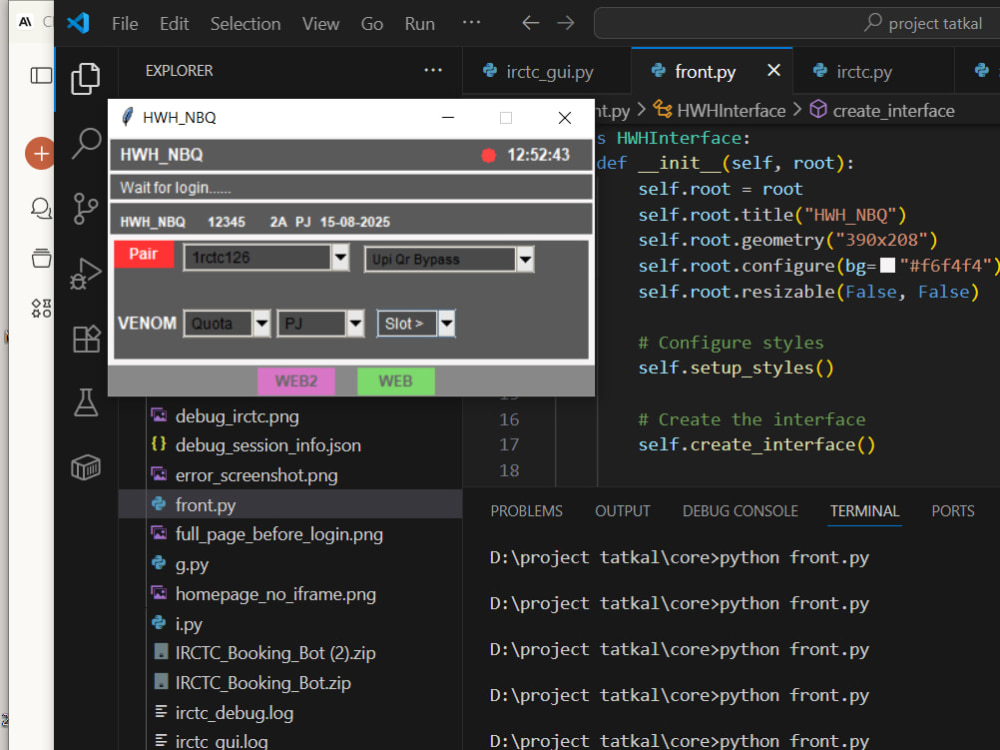Screen dimensions: 1000x750
Task: Close the front.py editor tab
Action: pos(774,70)
